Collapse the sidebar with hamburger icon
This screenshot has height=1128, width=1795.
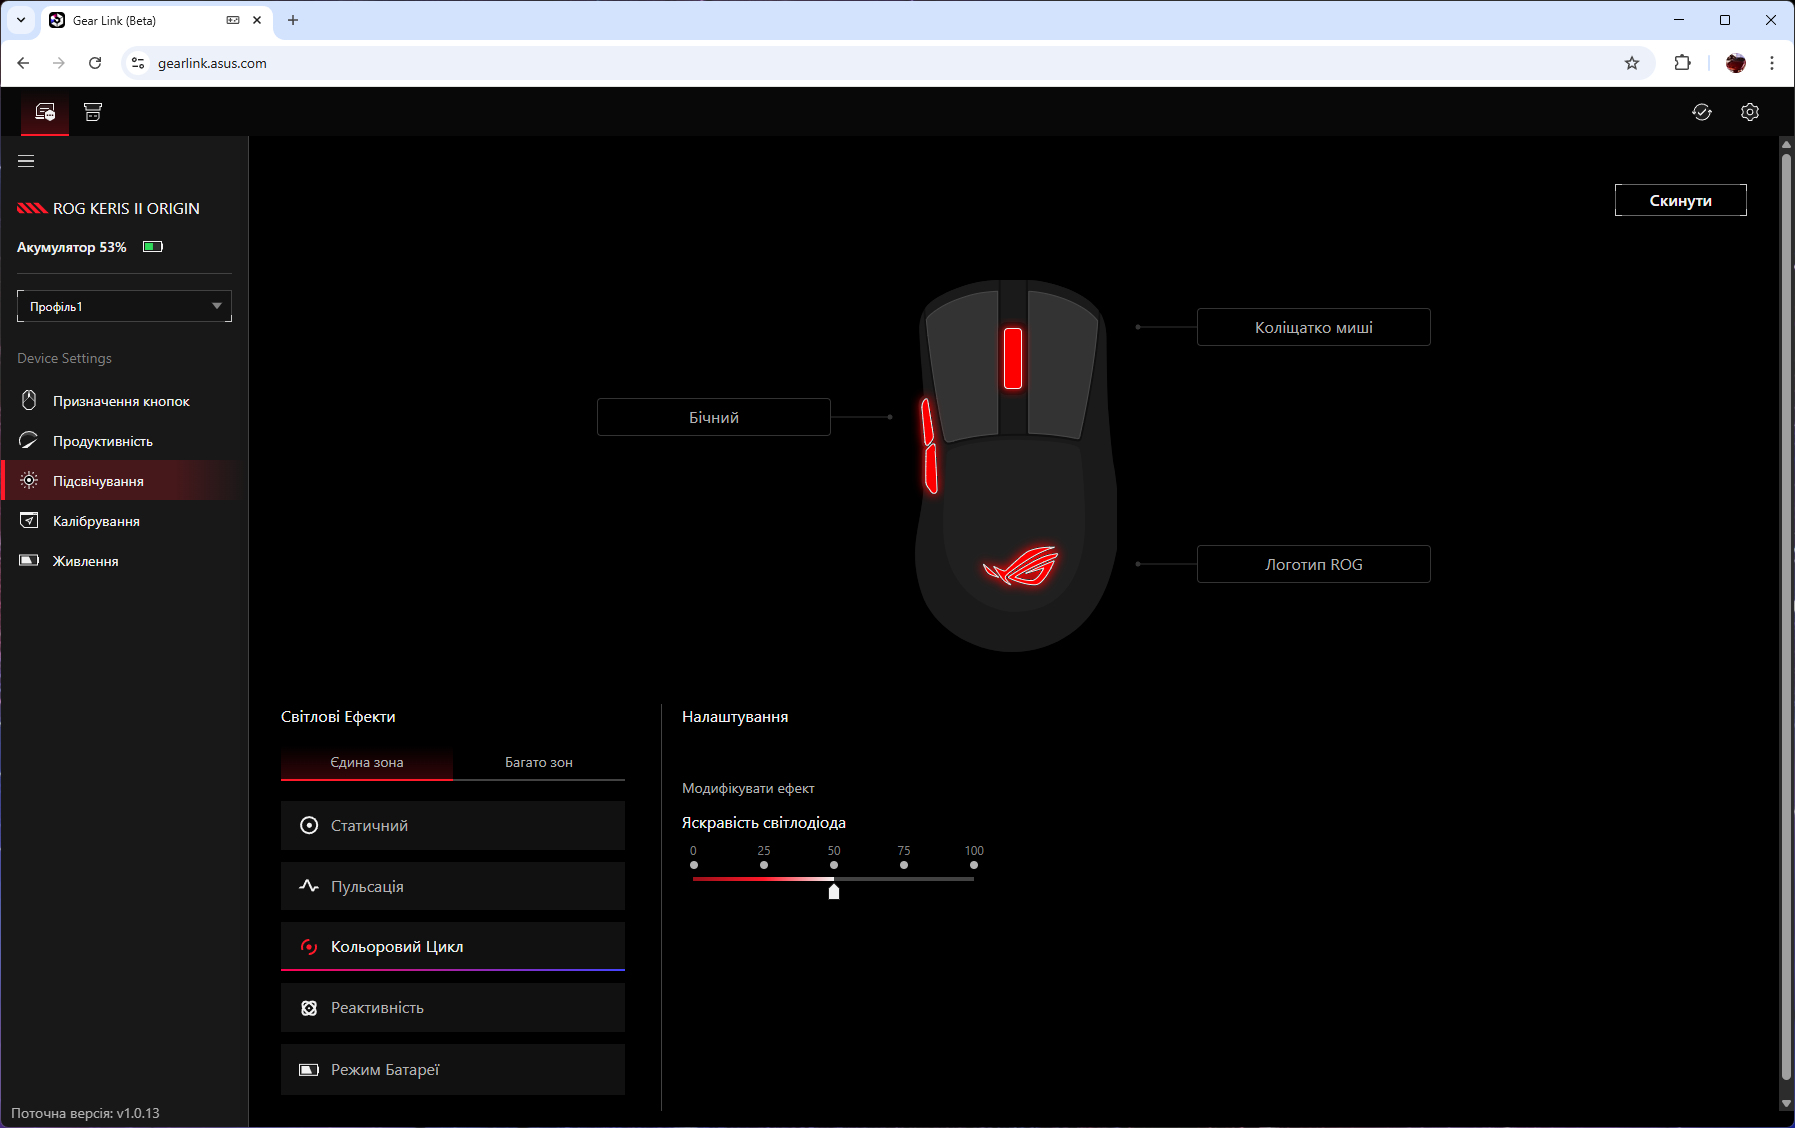click(x=26, y=161)
